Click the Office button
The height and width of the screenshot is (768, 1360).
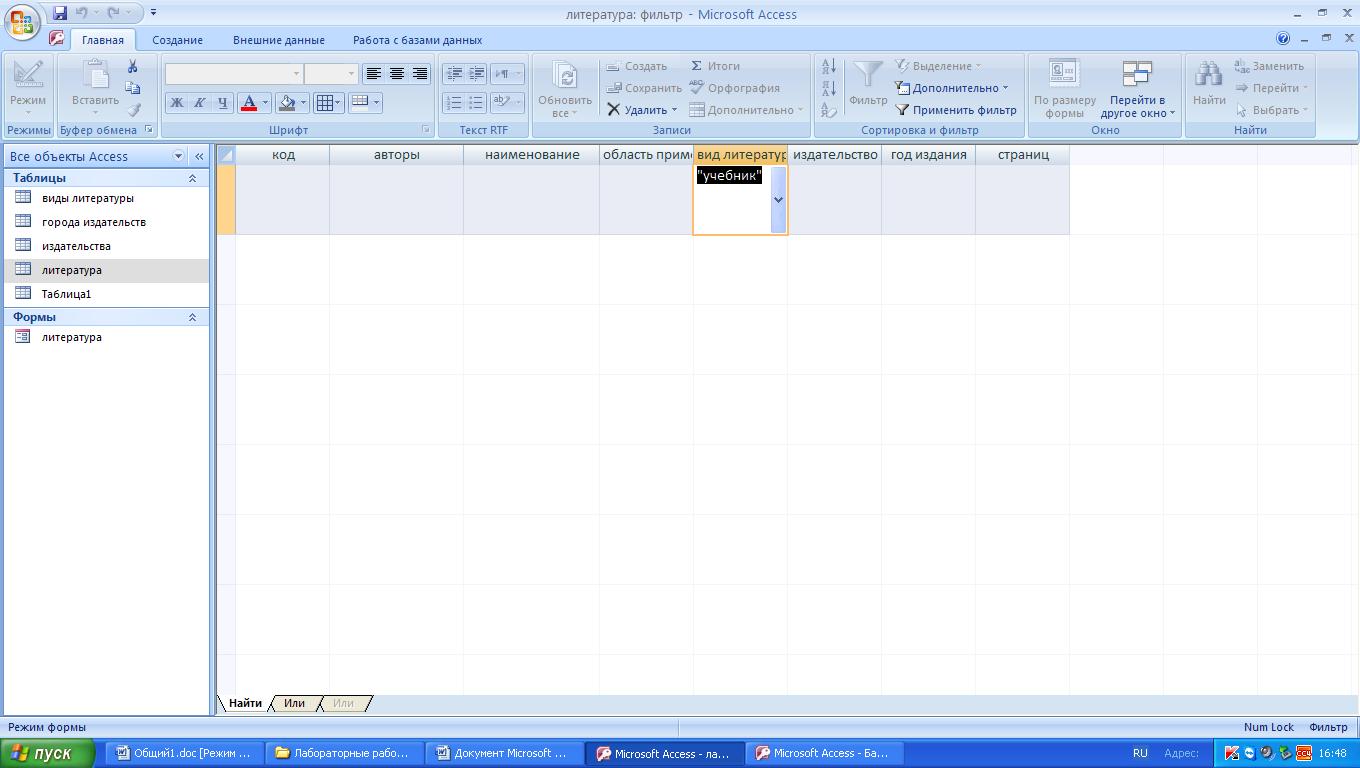click(x=22, y=22)
